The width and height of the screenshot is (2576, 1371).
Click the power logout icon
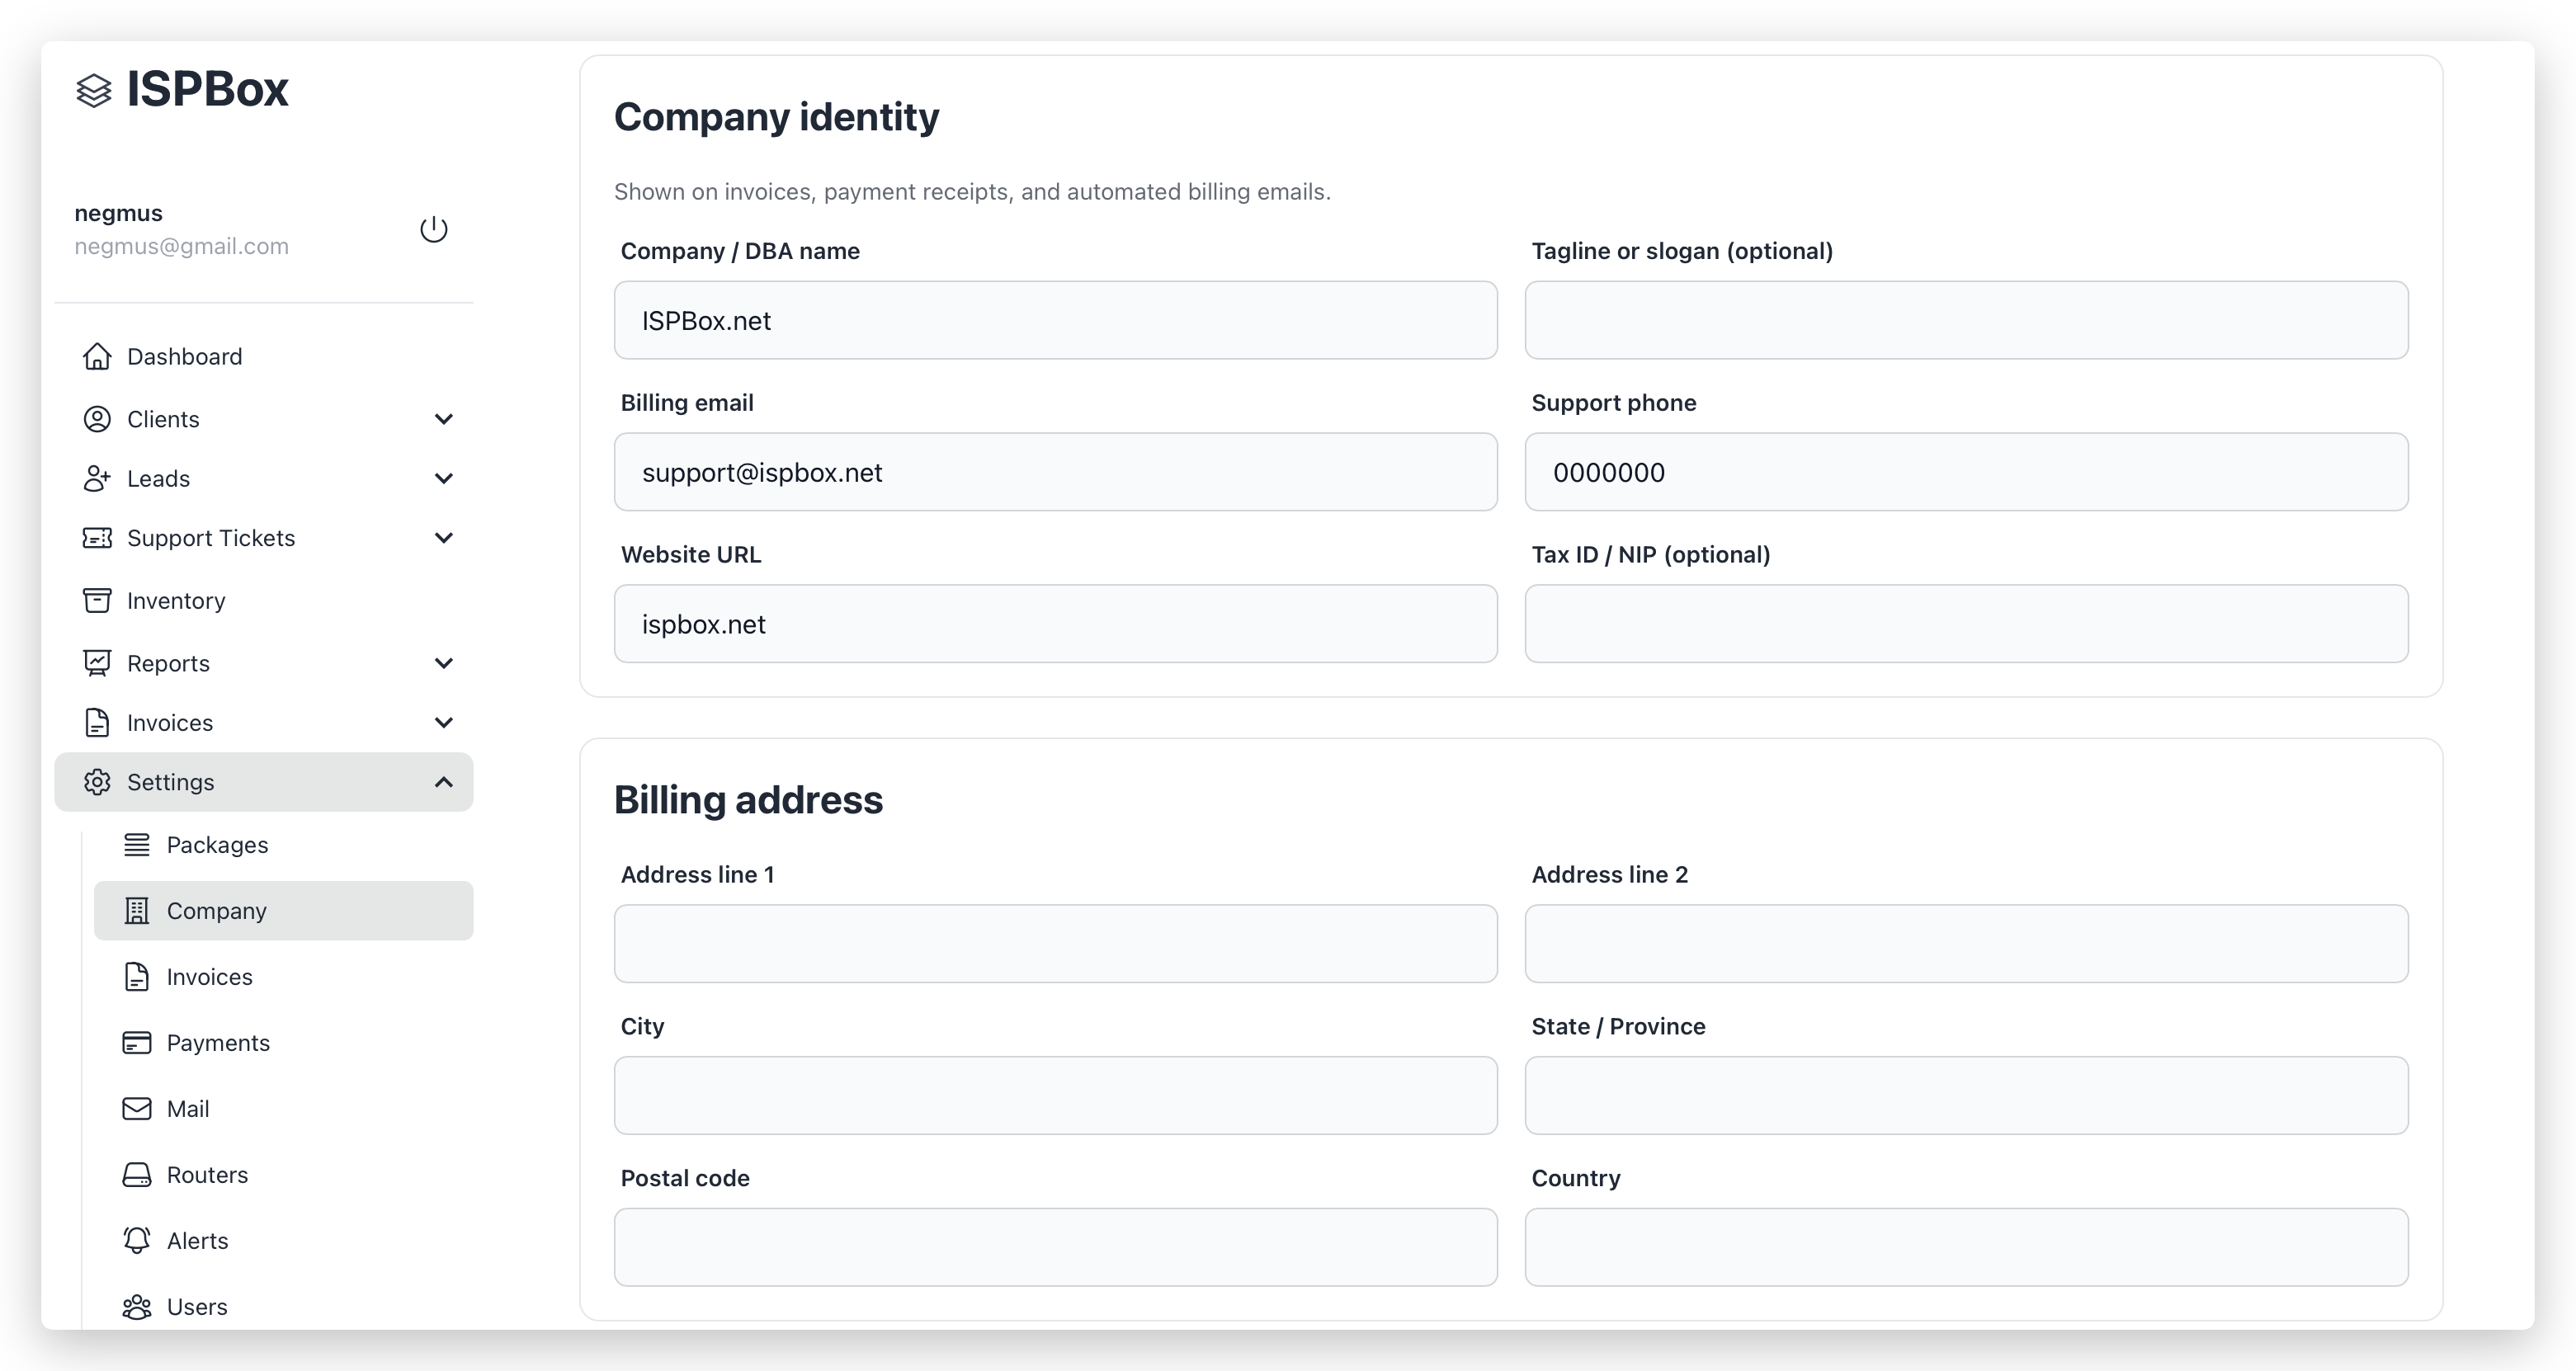click(433, 229)
